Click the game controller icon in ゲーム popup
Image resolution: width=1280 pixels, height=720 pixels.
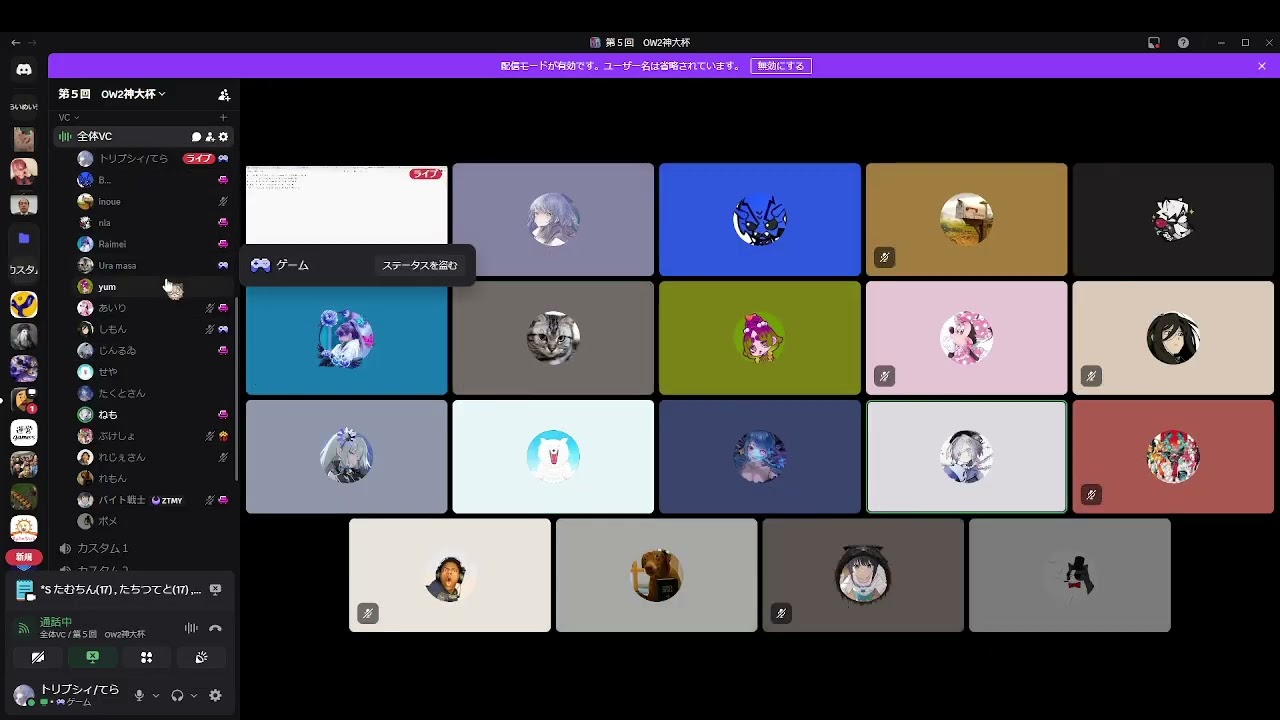[260, 265]
